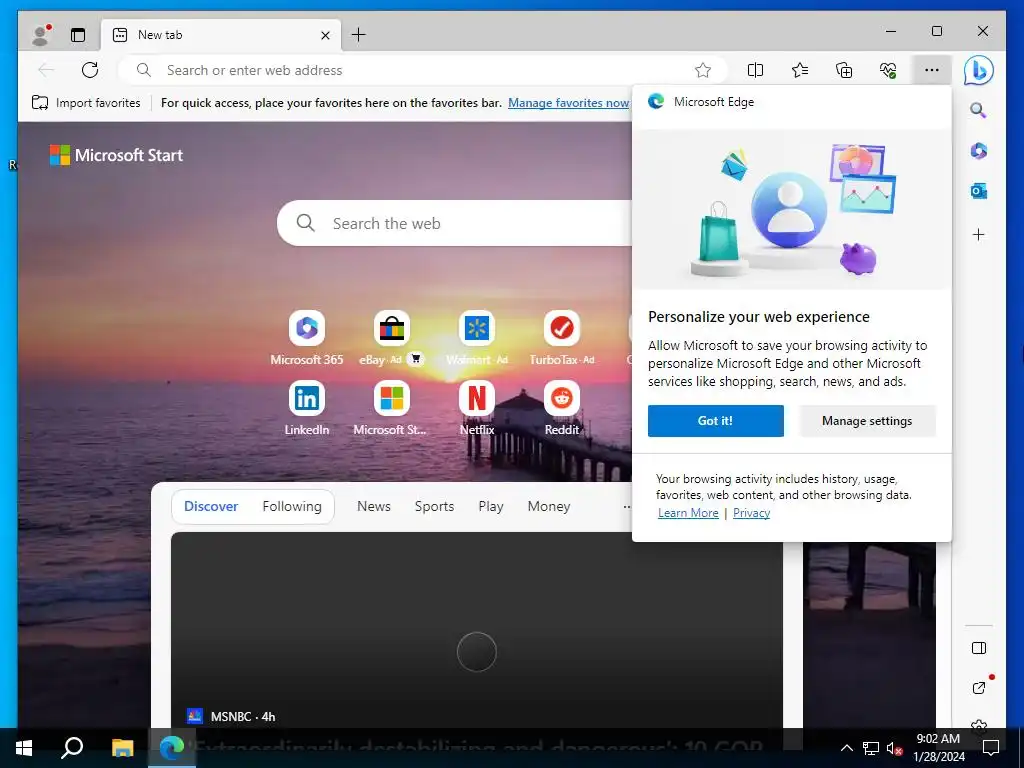This screenshot has width=1024, height=768.
Task: Open link in external window icon
Action: pyautogui.click(x=978, y=688)
